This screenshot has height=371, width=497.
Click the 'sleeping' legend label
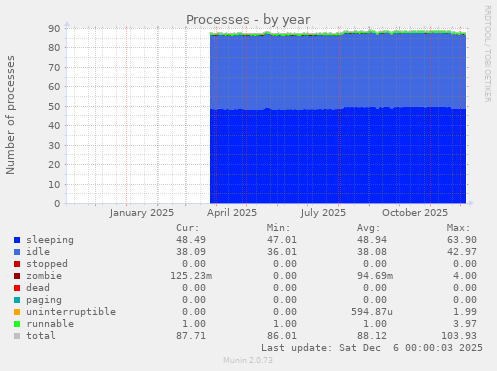click(50, 240)
